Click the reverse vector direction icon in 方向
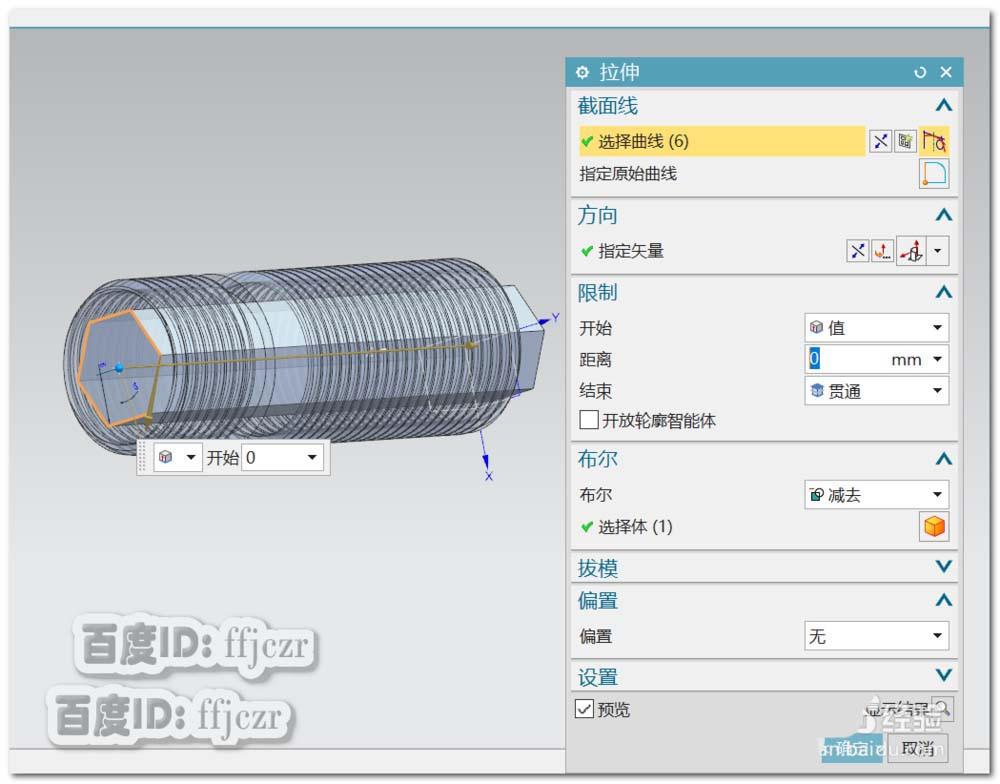 pos(858,251)
